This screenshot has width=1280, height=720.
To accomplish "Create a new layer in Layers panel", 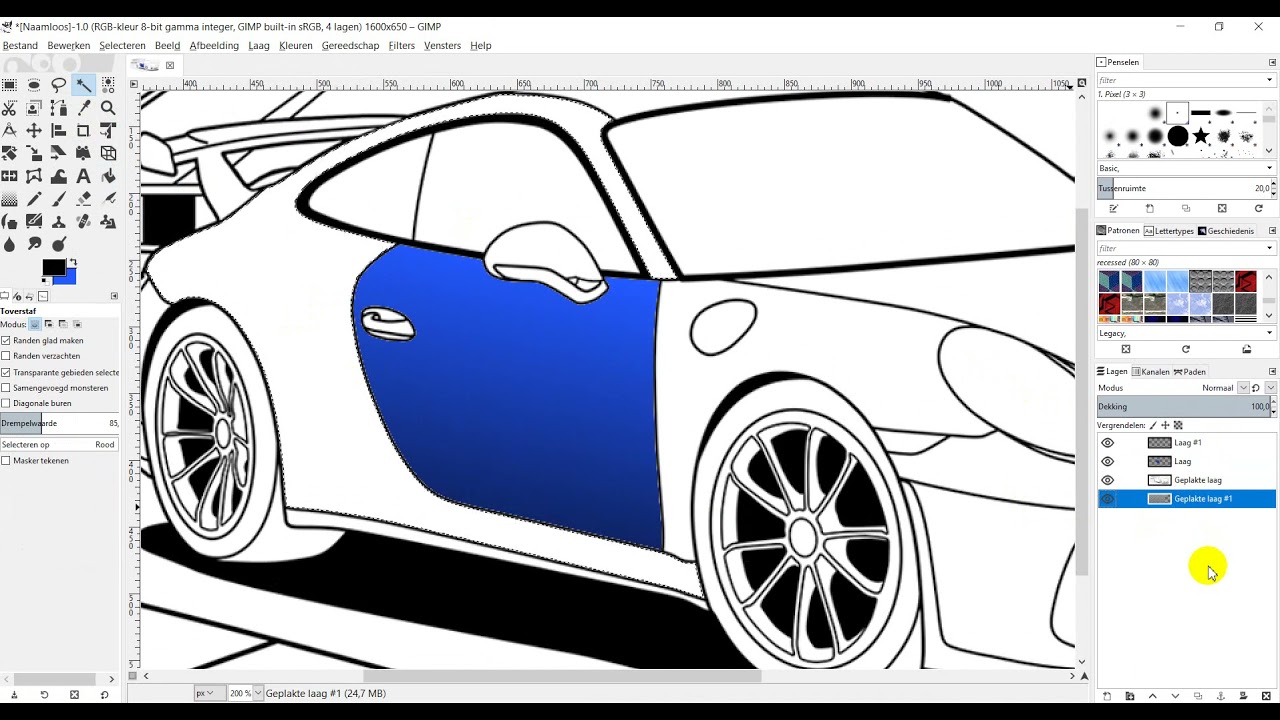I will [1107, 696].
